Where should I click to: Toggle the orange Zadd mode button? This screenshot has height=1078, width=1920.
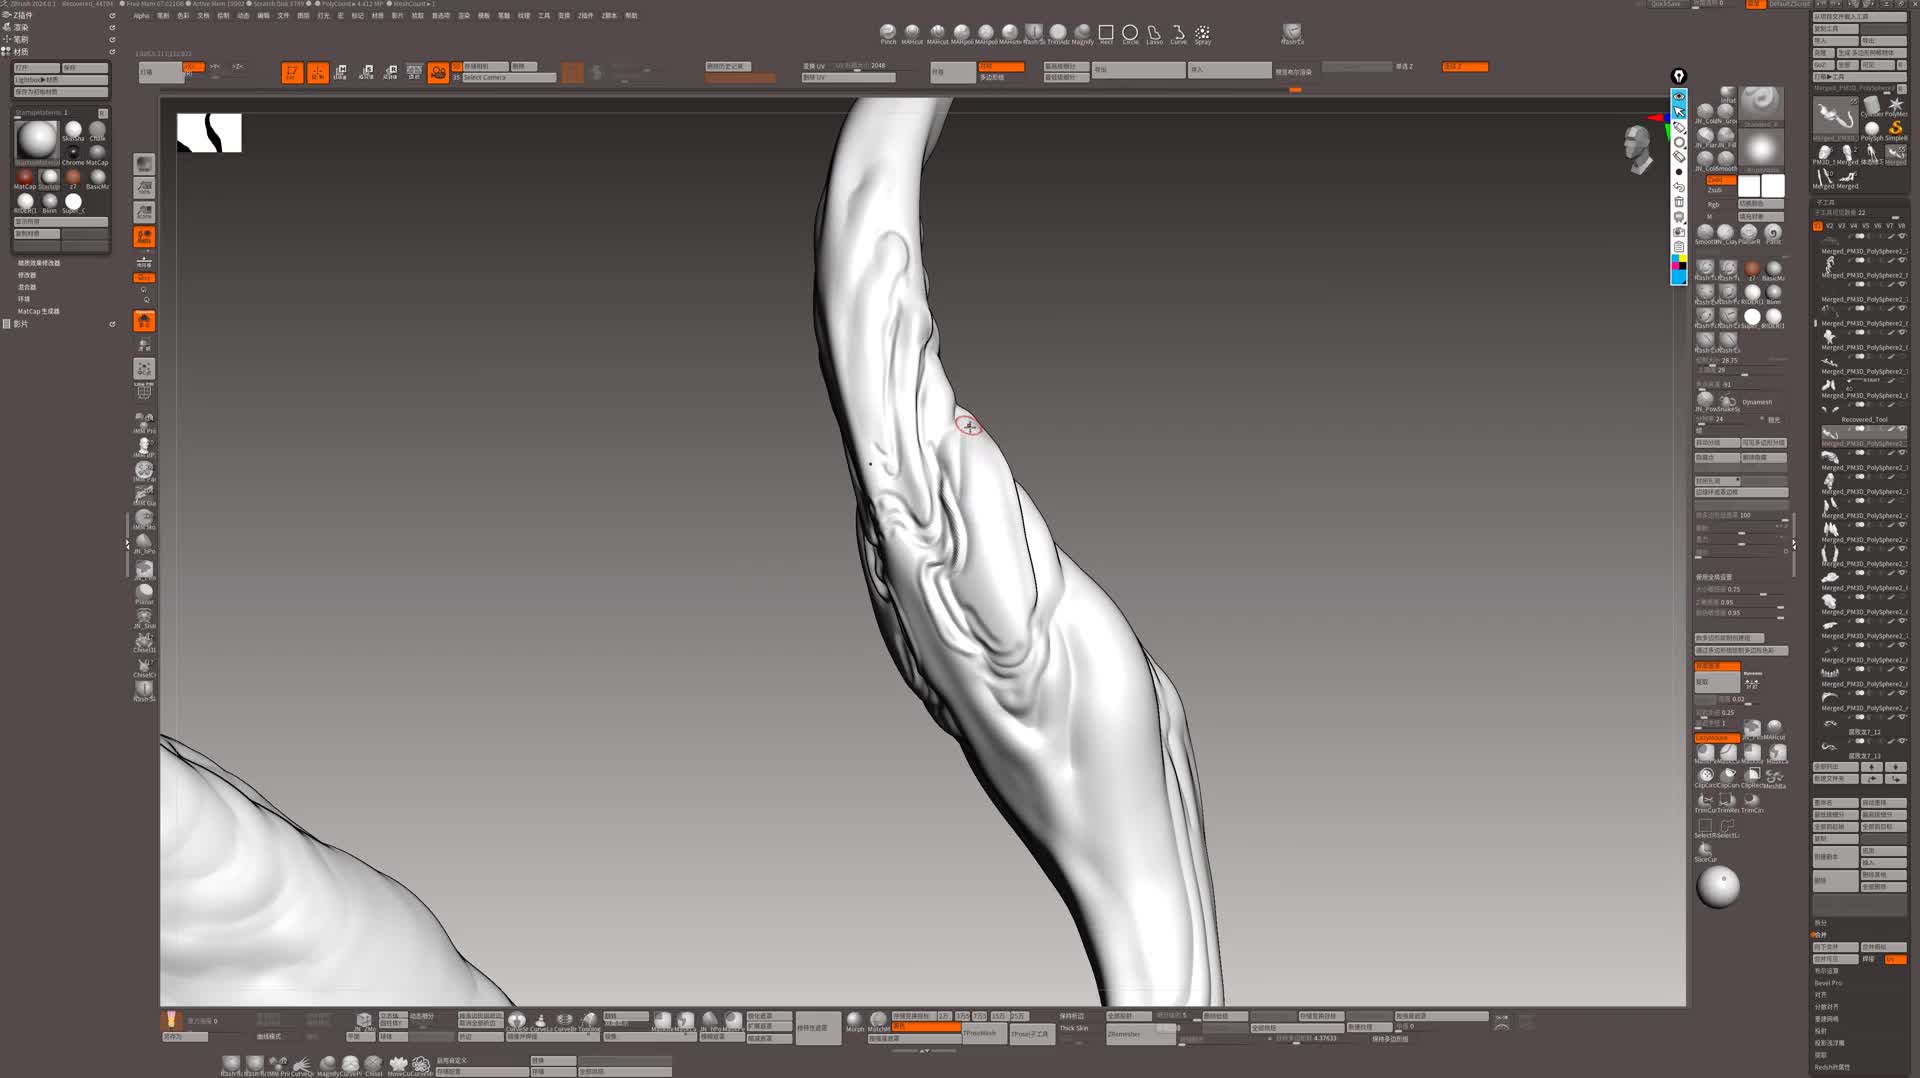click(1720, 180)
